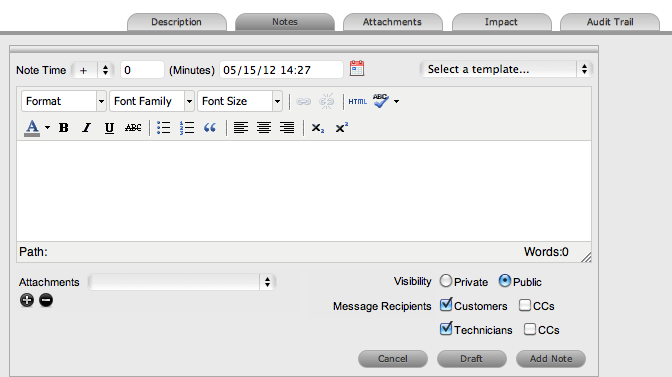The width and height of the screenshot is (672, 377).
Task: Select Public visibility
Action: [505, 281]
